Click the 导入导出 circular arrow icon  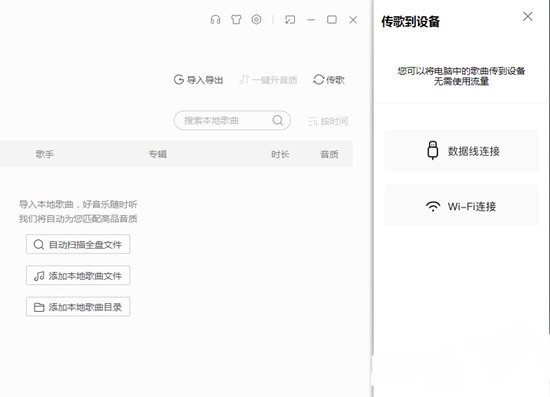[179, 80]
